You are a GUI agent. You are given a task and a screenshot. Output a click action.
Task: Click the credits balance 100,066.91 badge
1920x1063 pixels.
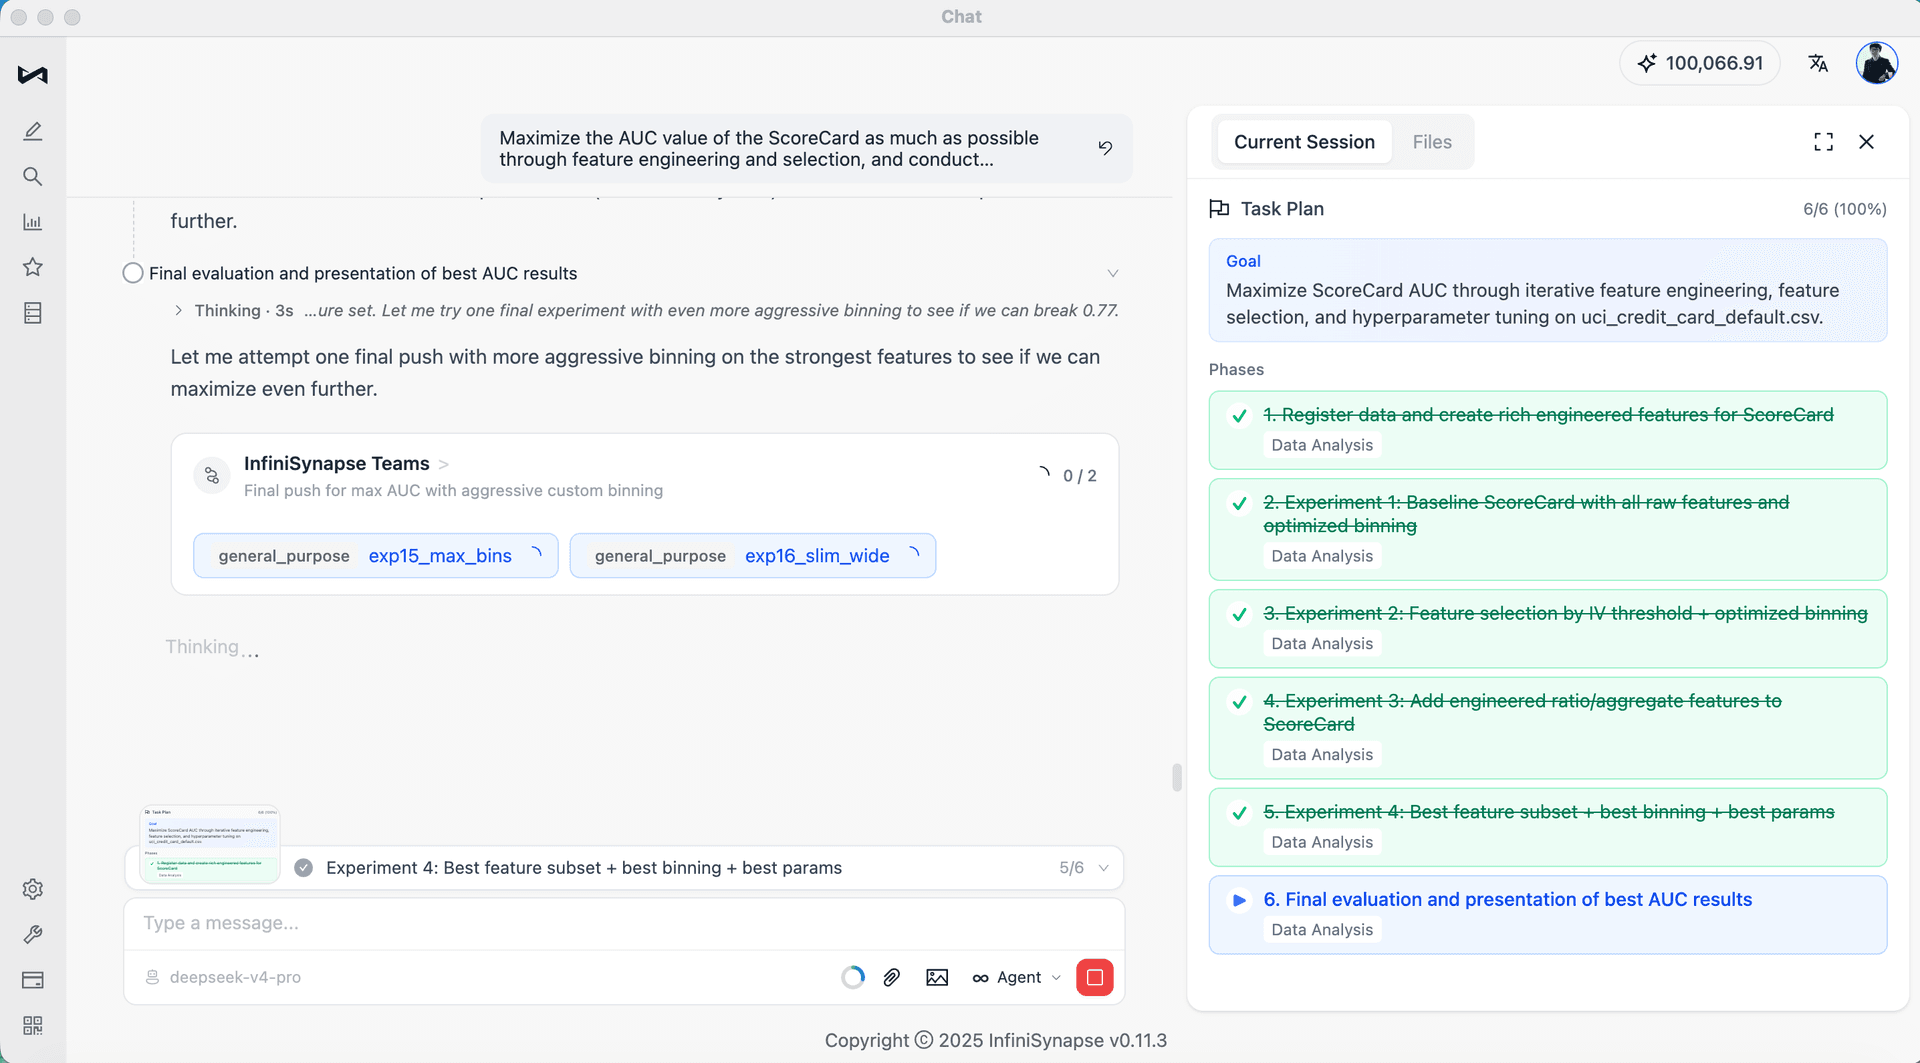pos(1700,63)
